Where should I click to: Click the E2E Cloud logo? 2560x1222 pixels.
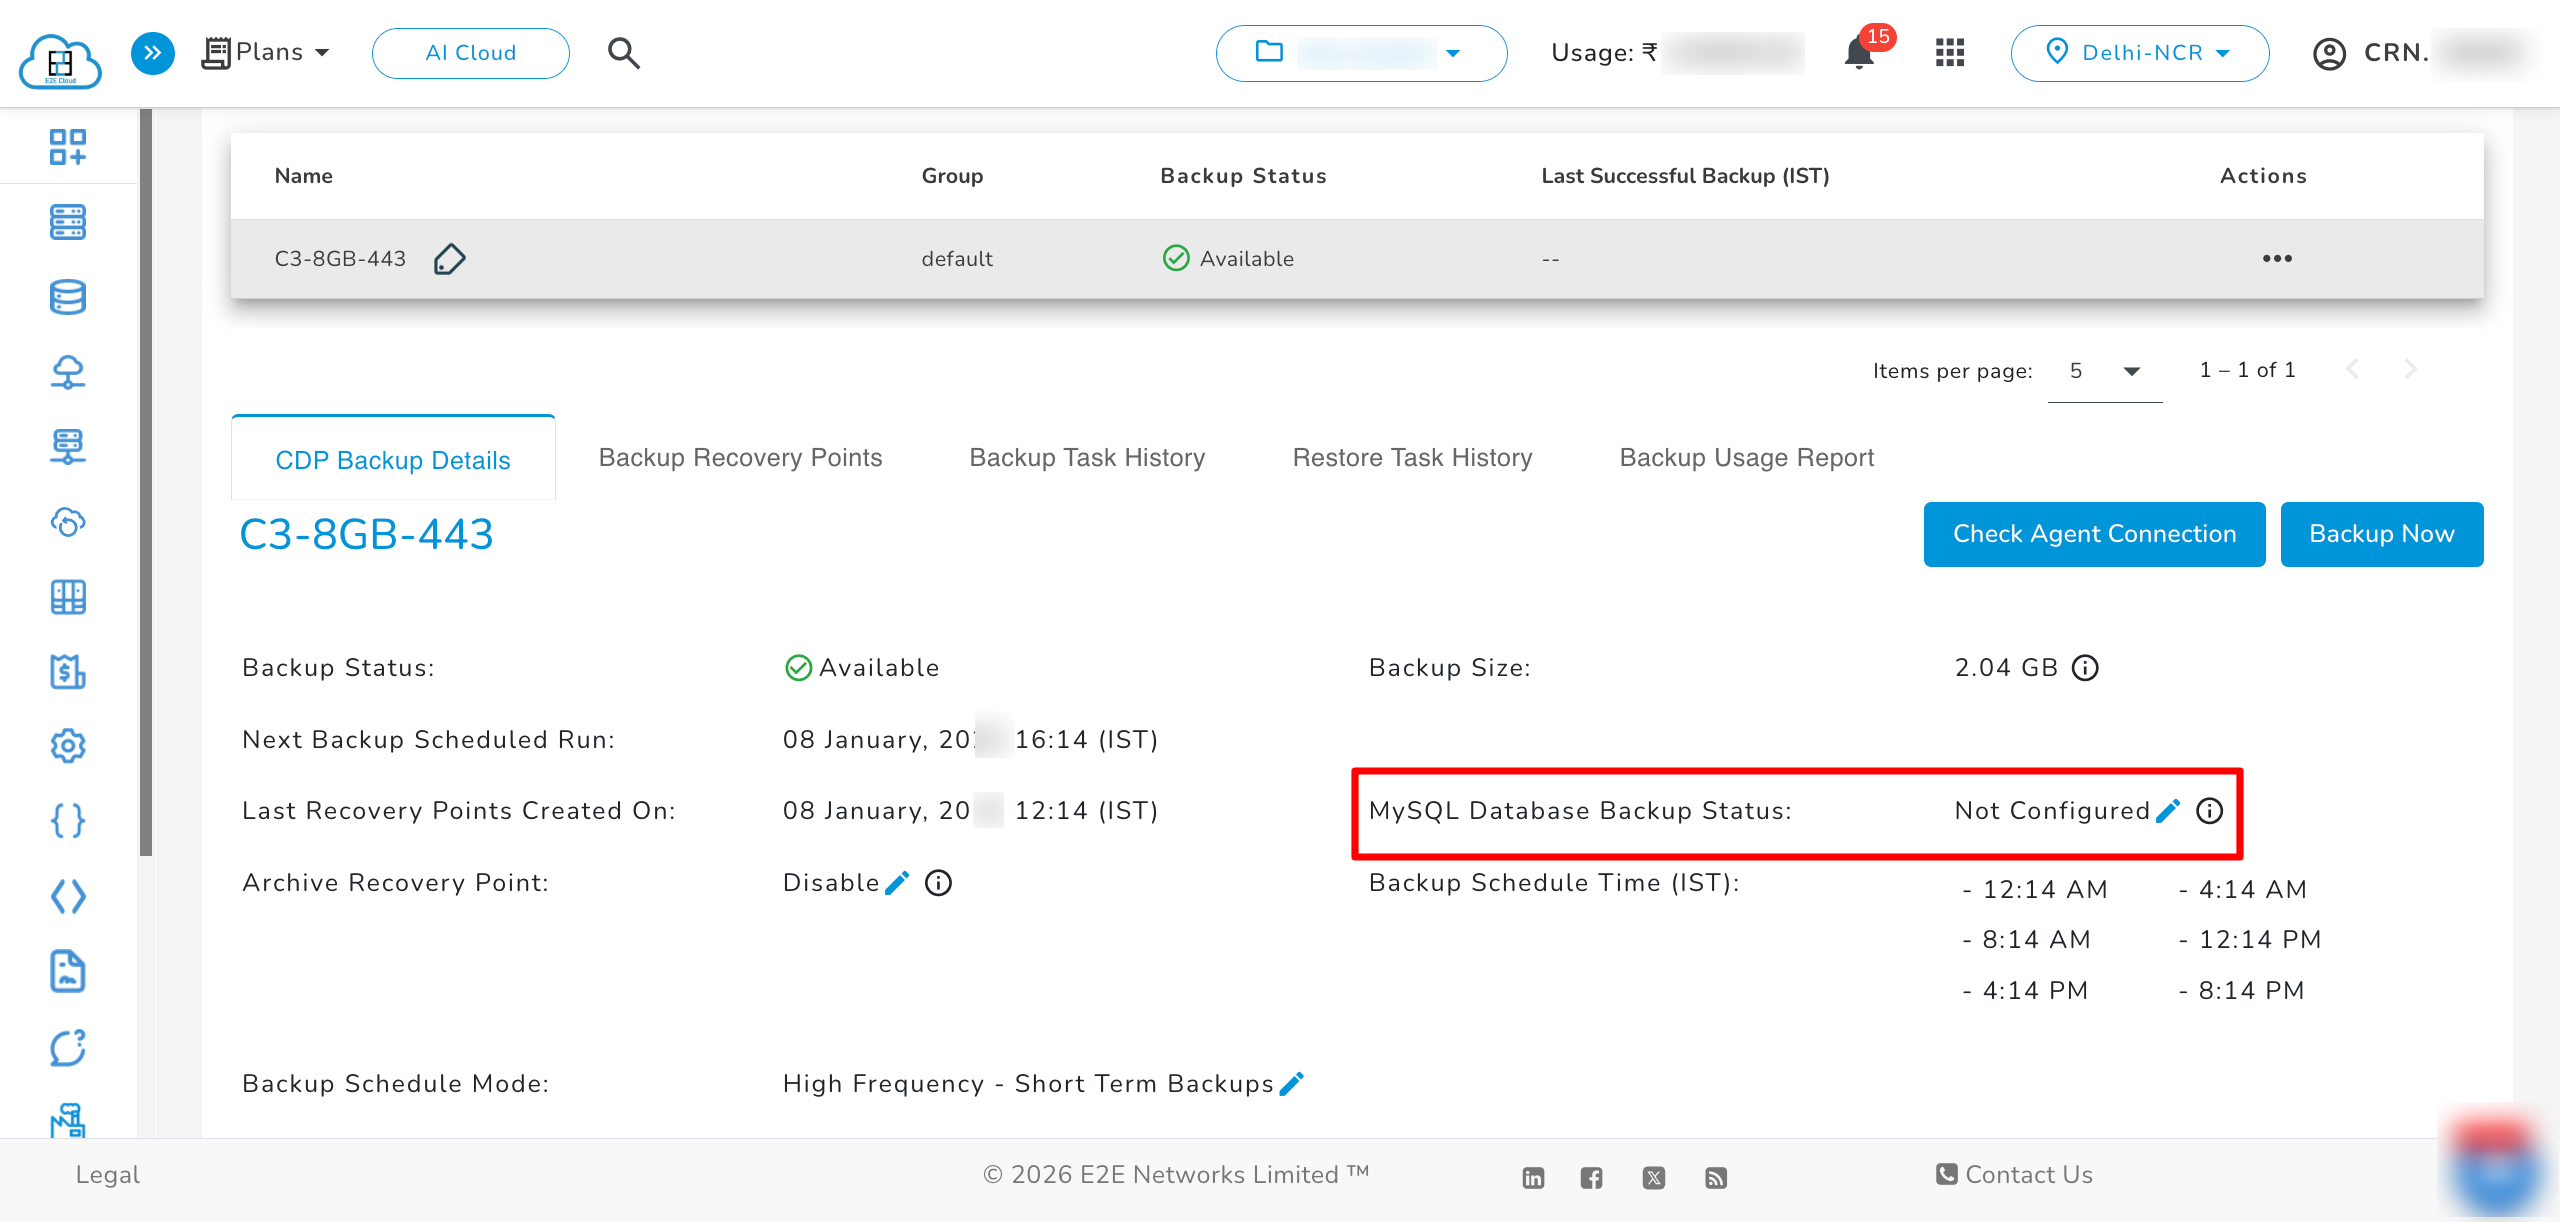coord(60,62)
